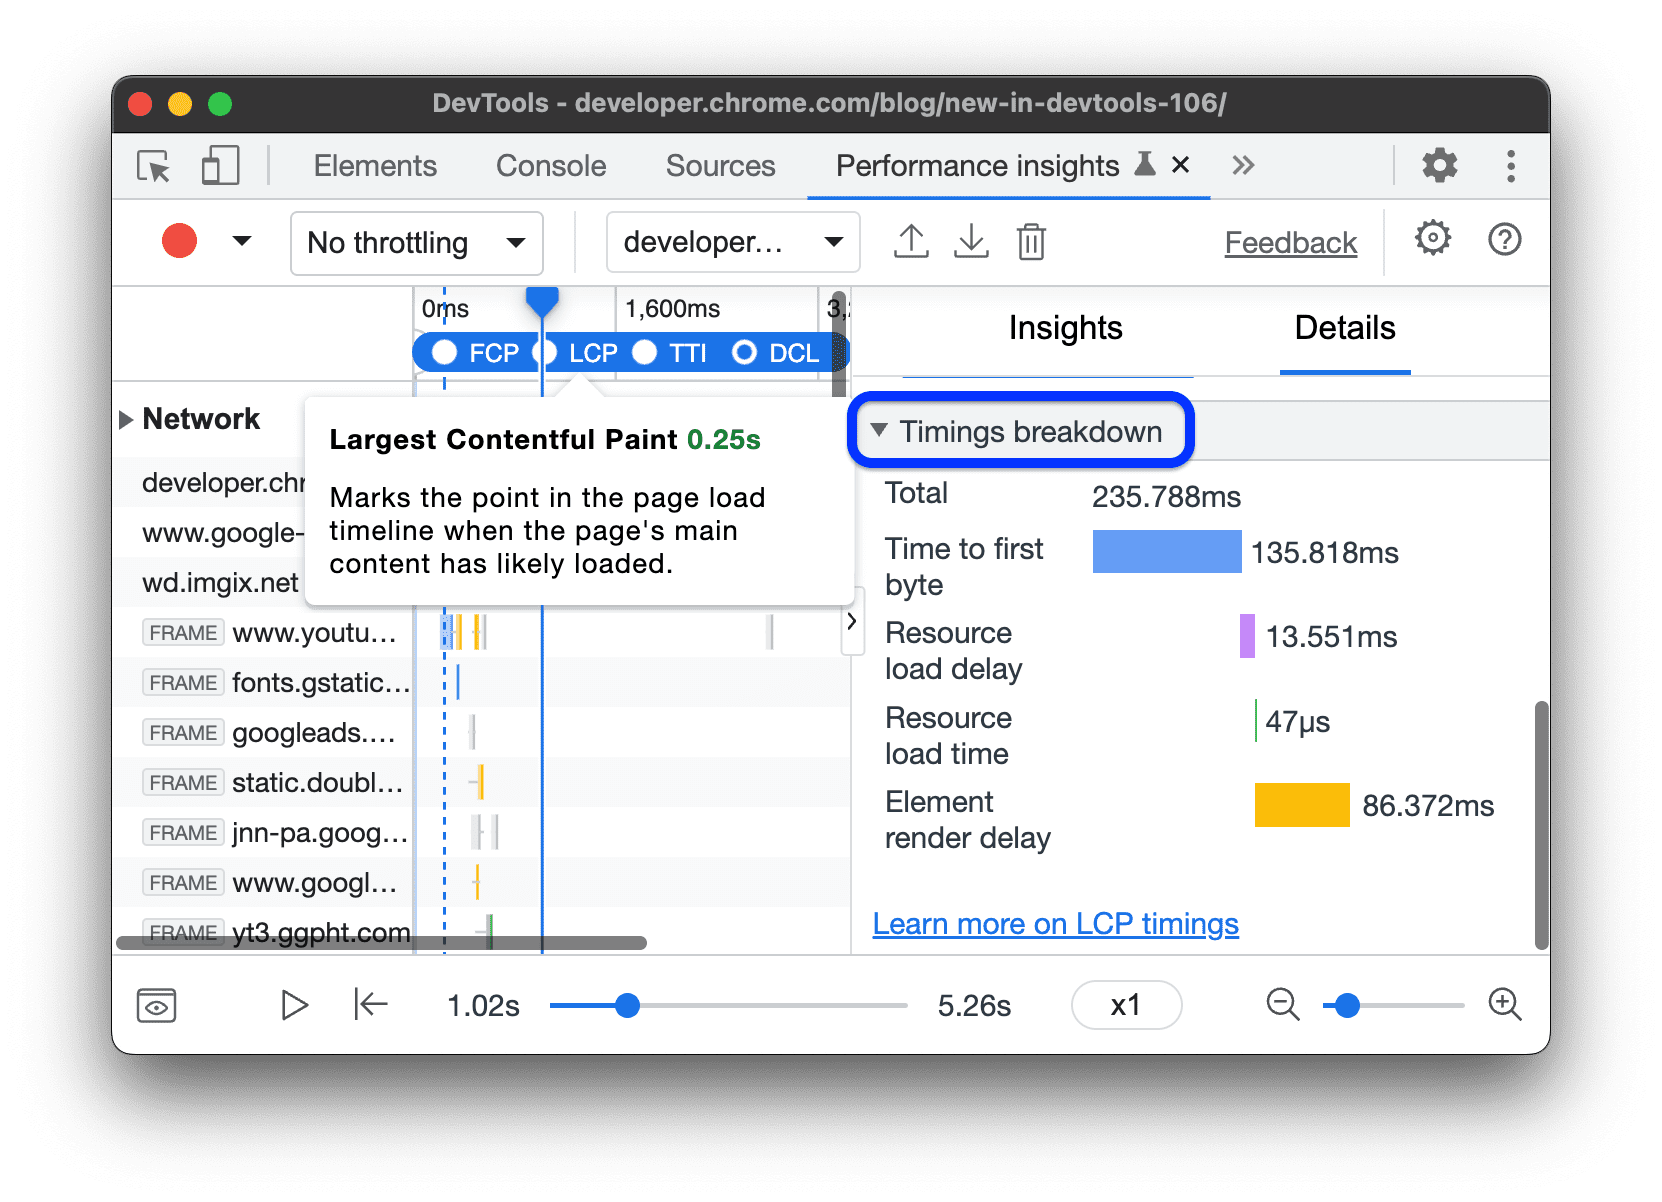Screen dimensions: 1662x1202
Task: Click the download/import recording icon
Action: coord(971,242)
